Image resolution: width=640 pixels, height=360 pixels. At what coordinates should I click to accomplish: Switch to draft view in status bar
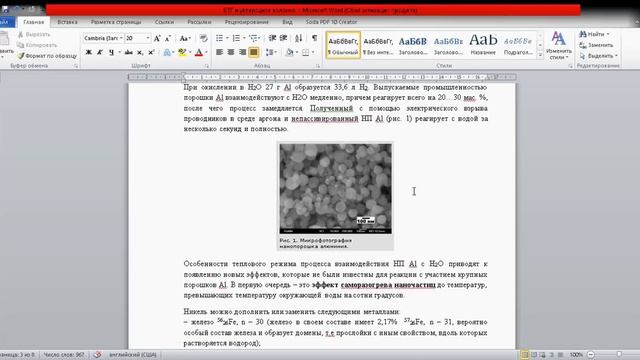click(561, 355)
